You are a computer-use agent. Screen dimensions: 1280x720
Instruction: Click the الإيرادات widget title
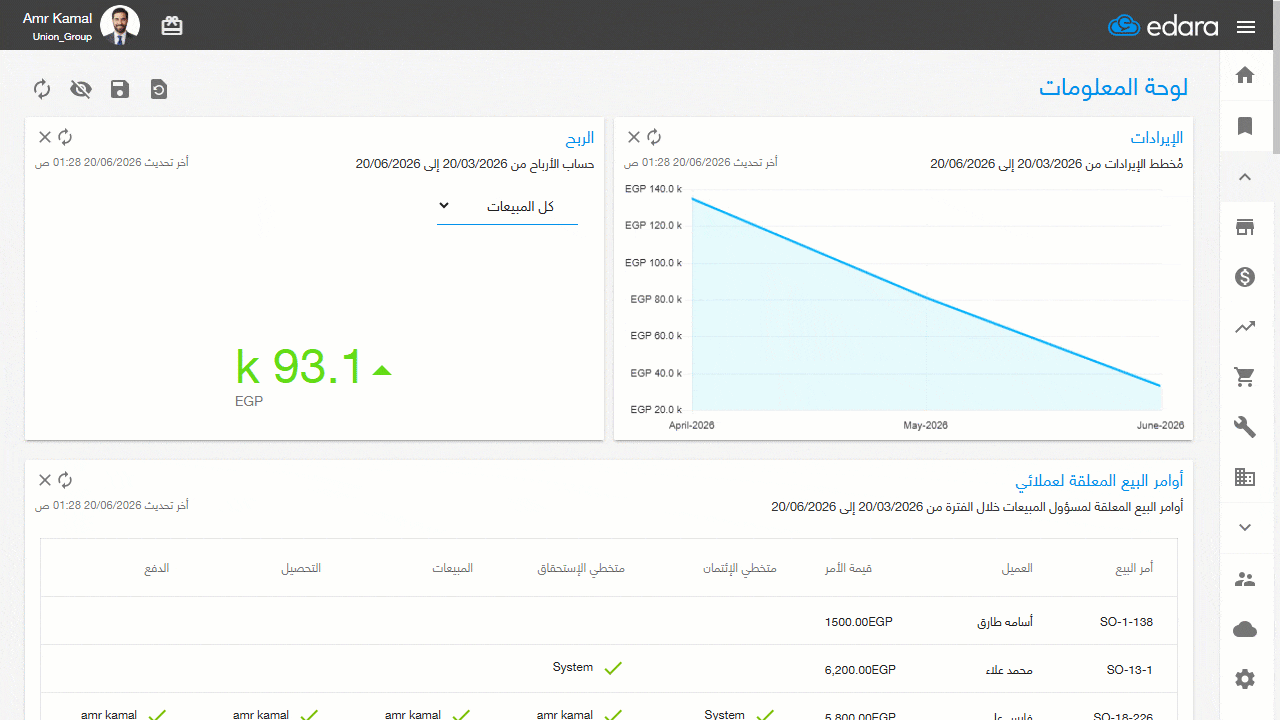[1156, 138]
